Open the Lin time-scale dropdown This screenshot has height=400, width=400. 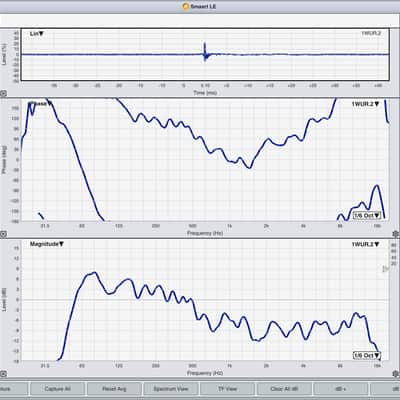(37, 34)
